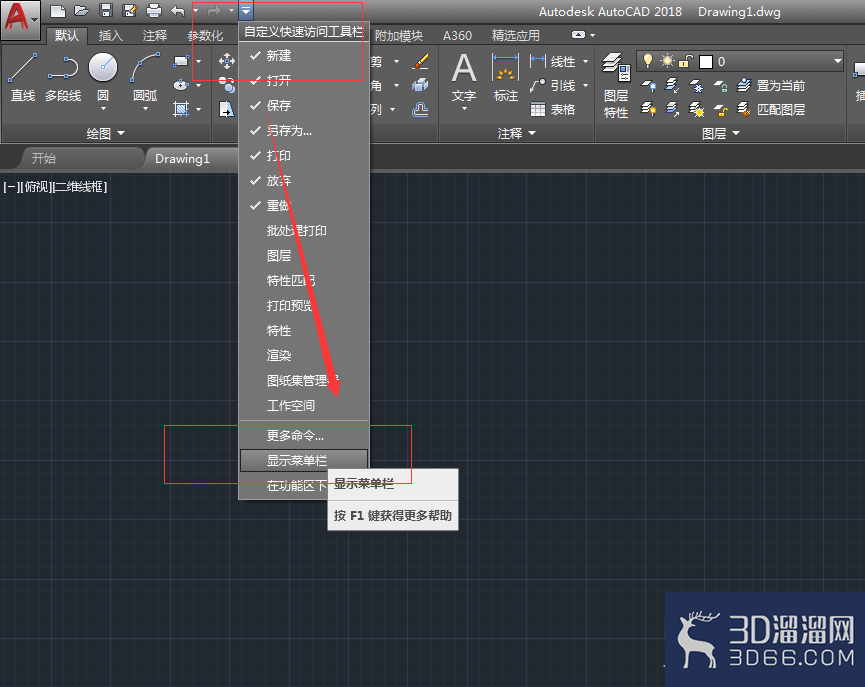Open 图层特性 layer properties manager
865x687 pixels.
(x=616, y=86)
